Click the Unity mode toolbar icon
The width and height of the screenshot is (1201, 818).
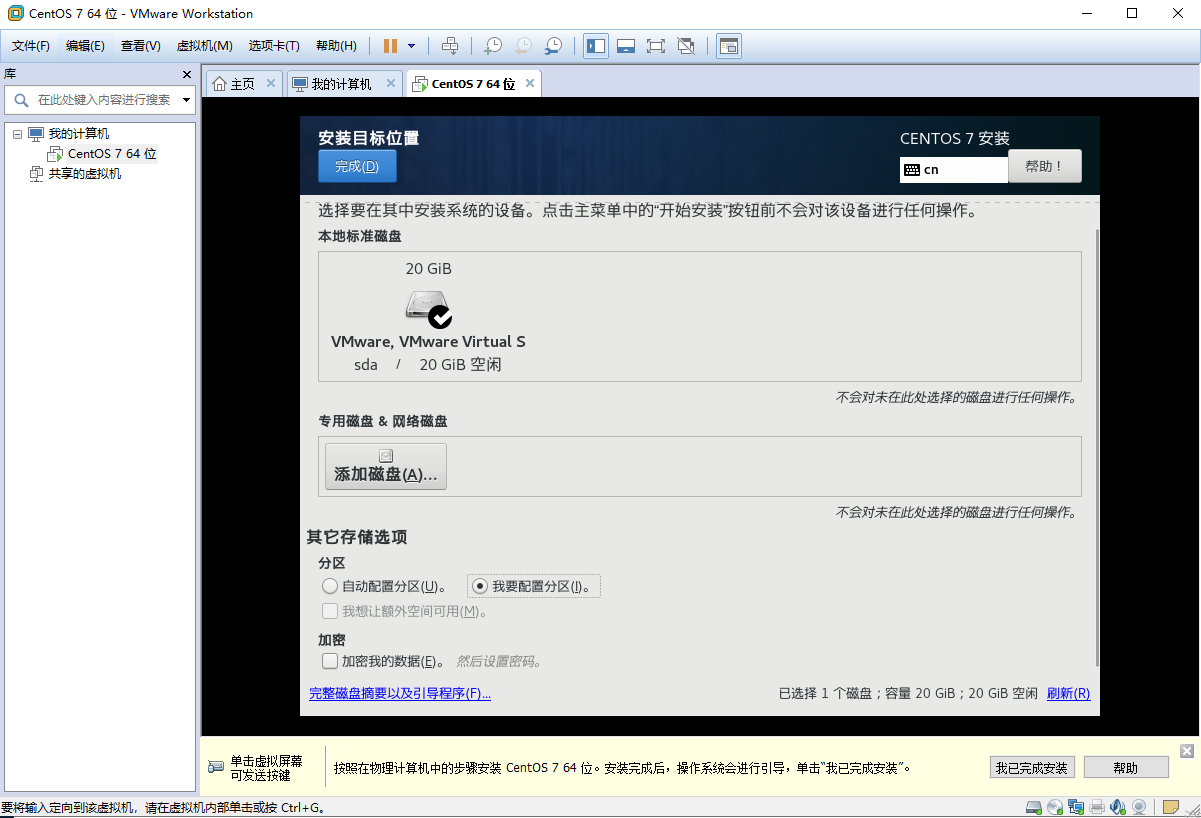685,46
